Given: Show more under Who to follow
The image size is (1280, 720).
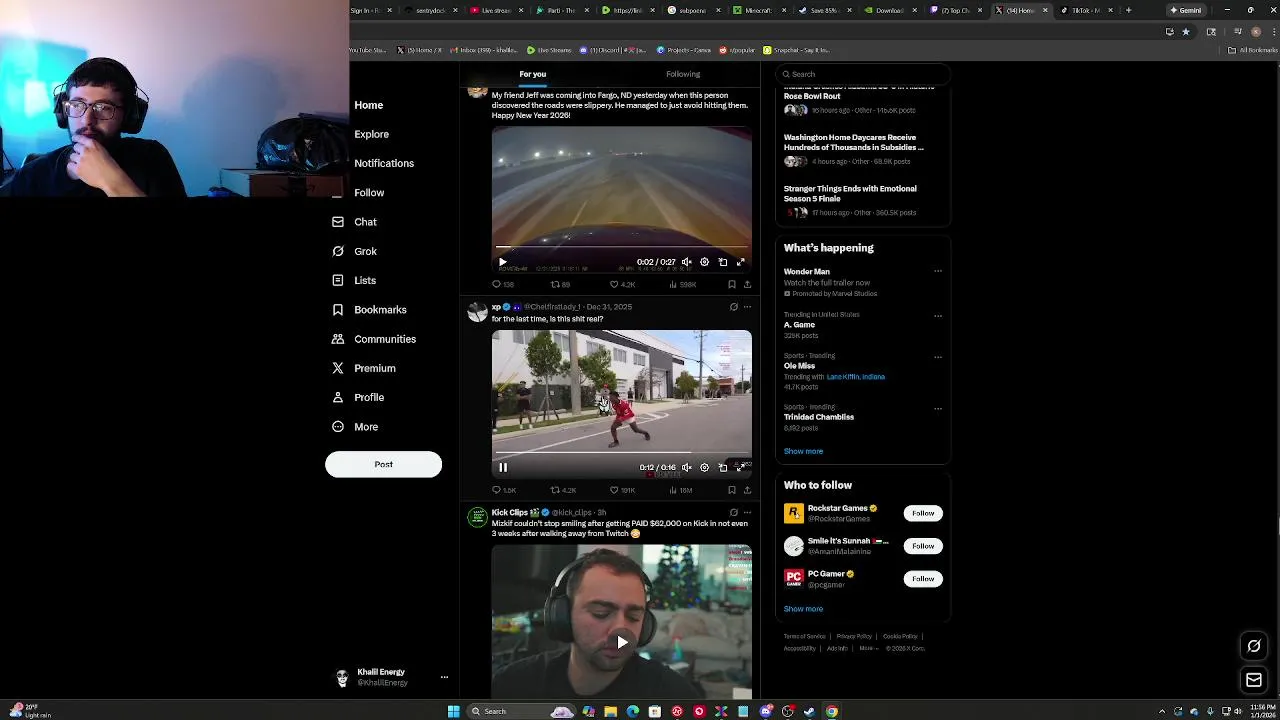Looking at the screenshot, I should point(803,609).
